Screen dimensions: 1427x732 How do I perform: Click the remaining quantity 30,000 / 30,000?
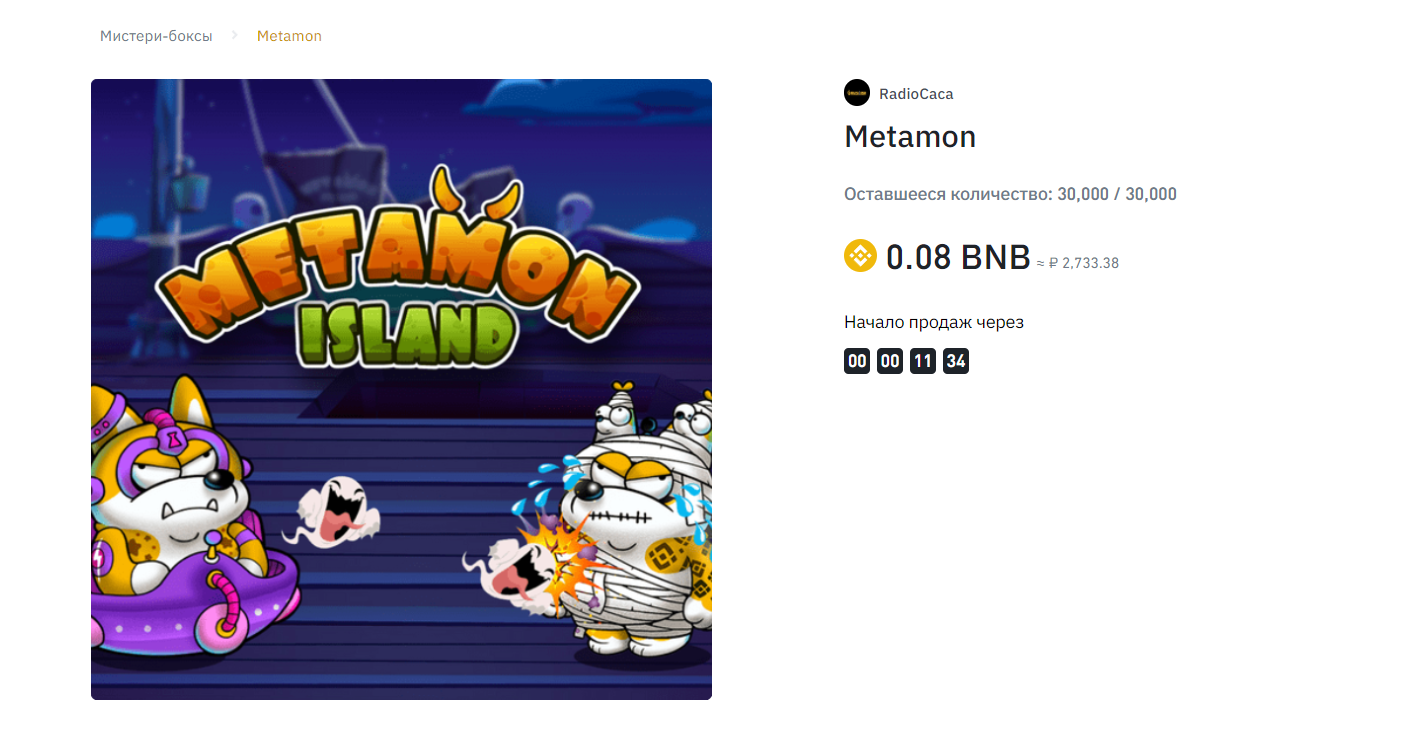1117,194
